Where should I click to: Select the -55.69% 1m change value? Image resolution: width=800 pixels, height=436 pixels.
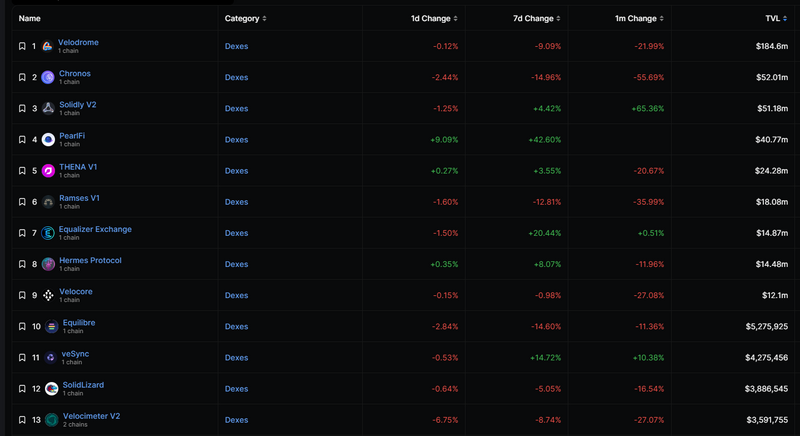click(x=648, y=78)
